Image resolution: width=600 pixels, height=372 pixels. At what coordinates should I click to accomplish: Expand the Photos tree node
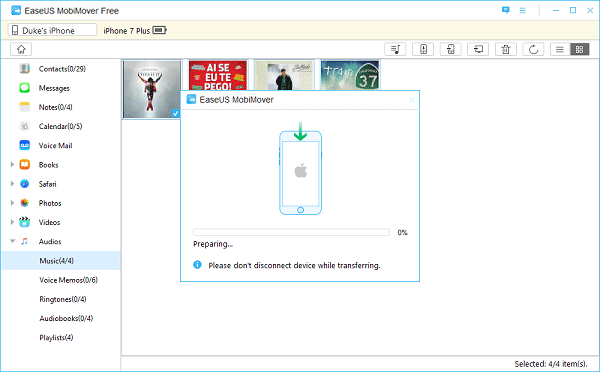[x=12, y=203]
